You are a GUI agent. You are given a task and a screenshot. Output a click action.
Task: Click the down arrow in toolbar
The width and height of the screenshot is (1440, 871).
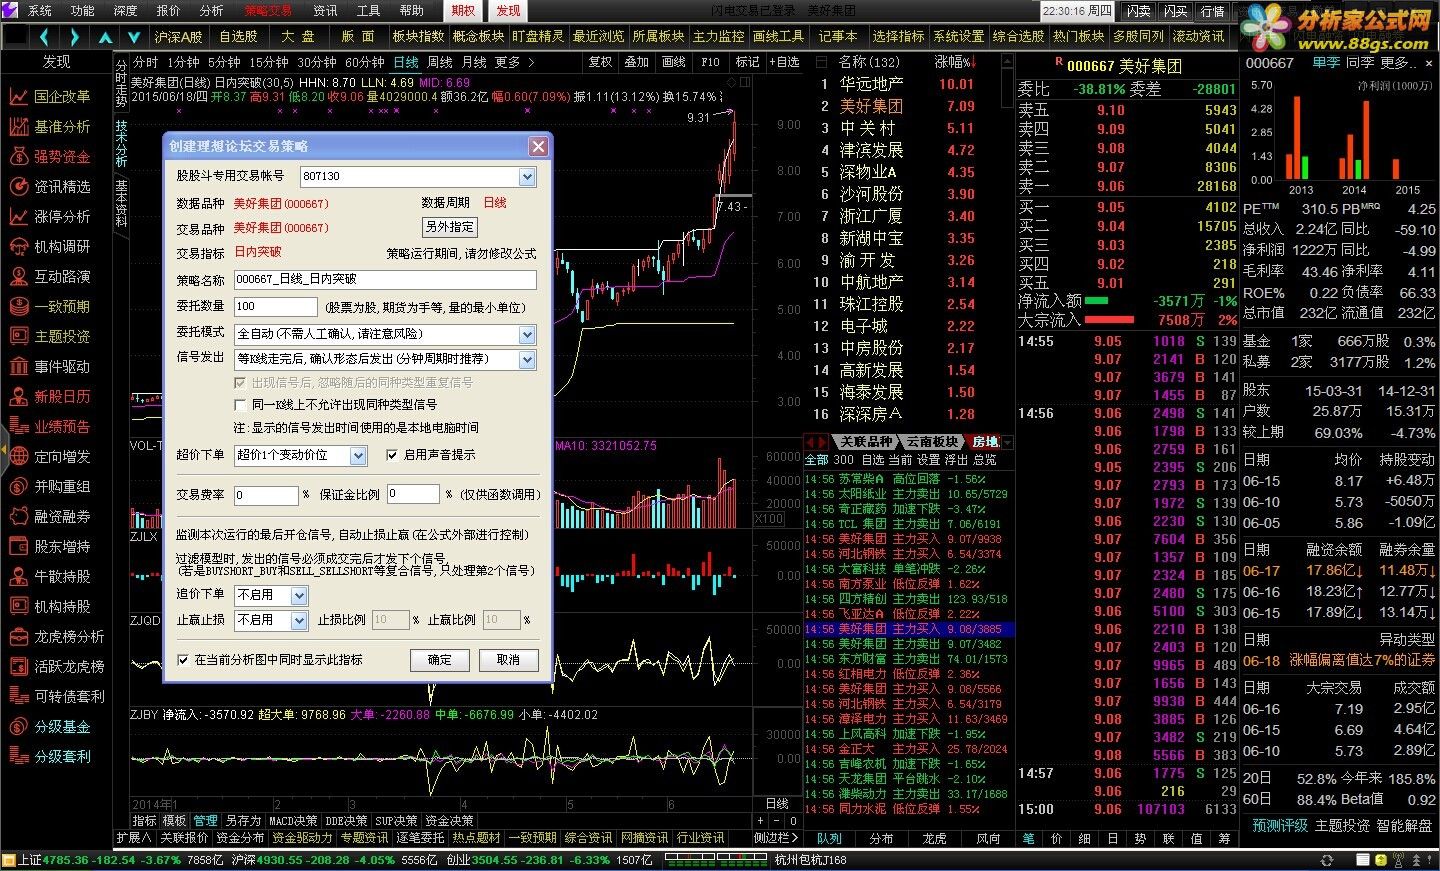136,36
